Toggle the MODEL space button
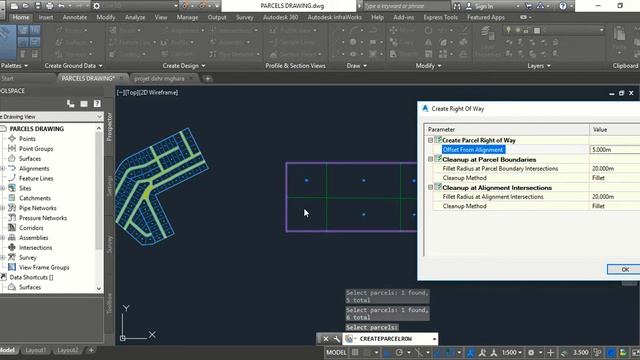640x360 pixels. 336,352
